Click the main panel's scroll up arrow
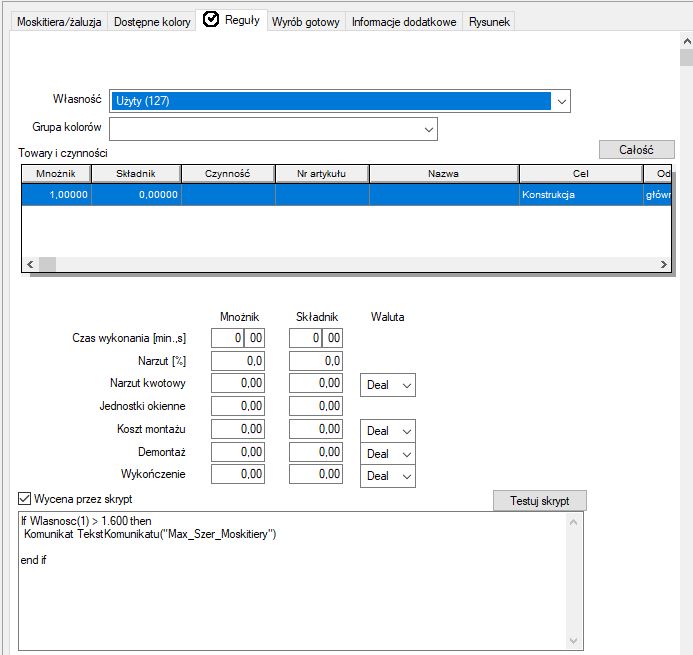Image resolution: width=693 pixels, height=655 pixels. click(x=687, y=42)
